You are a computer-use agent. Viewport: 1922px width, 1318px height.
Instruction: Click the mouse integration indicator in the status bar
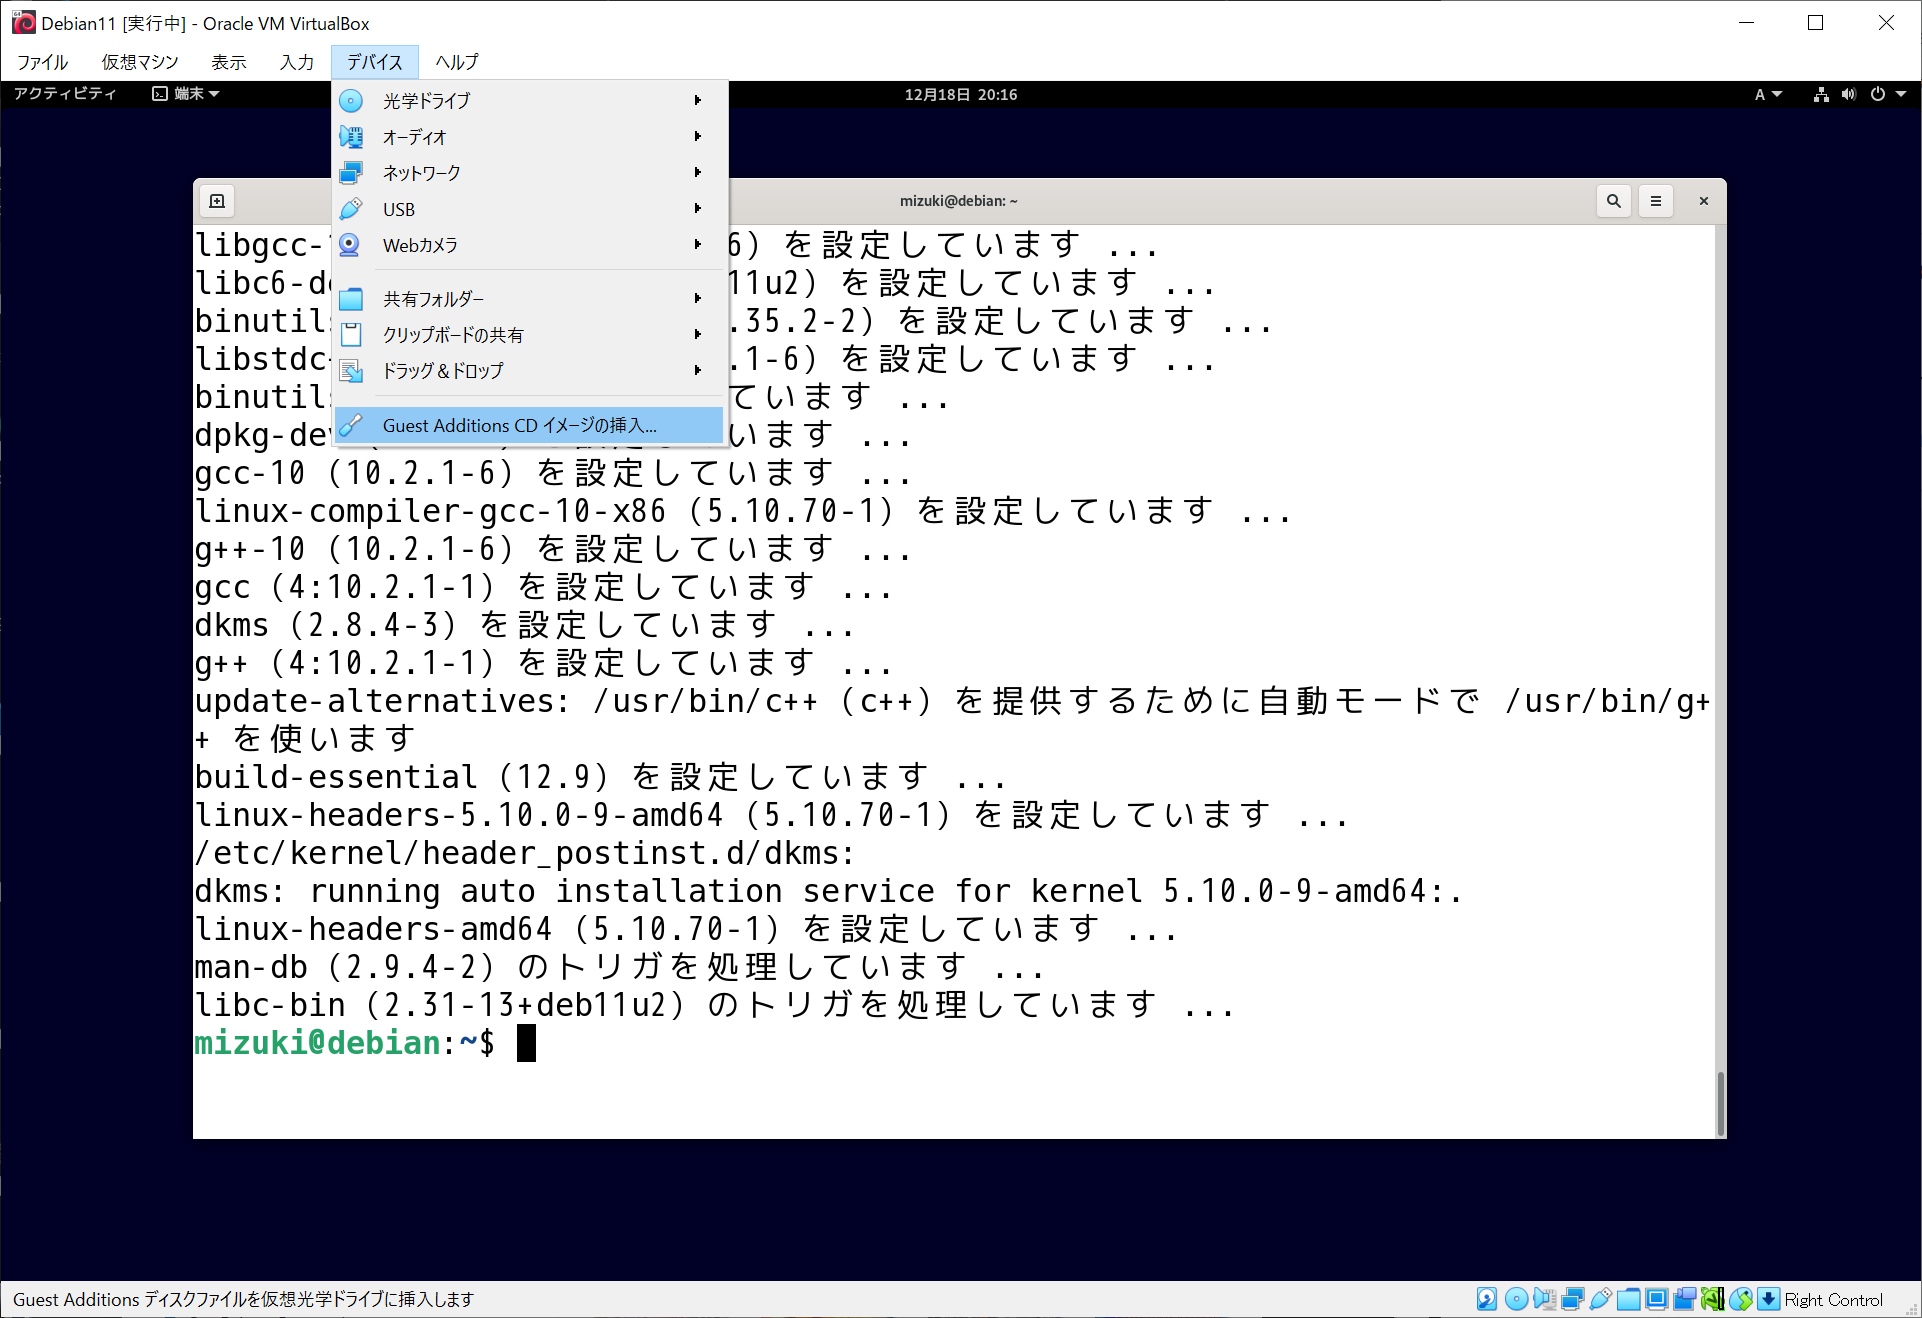tap(1741, 1299)
